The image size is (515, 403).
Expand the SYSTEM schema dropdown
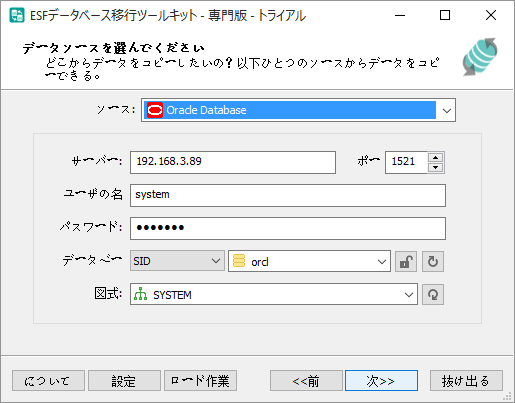click(x=409, y=295)
